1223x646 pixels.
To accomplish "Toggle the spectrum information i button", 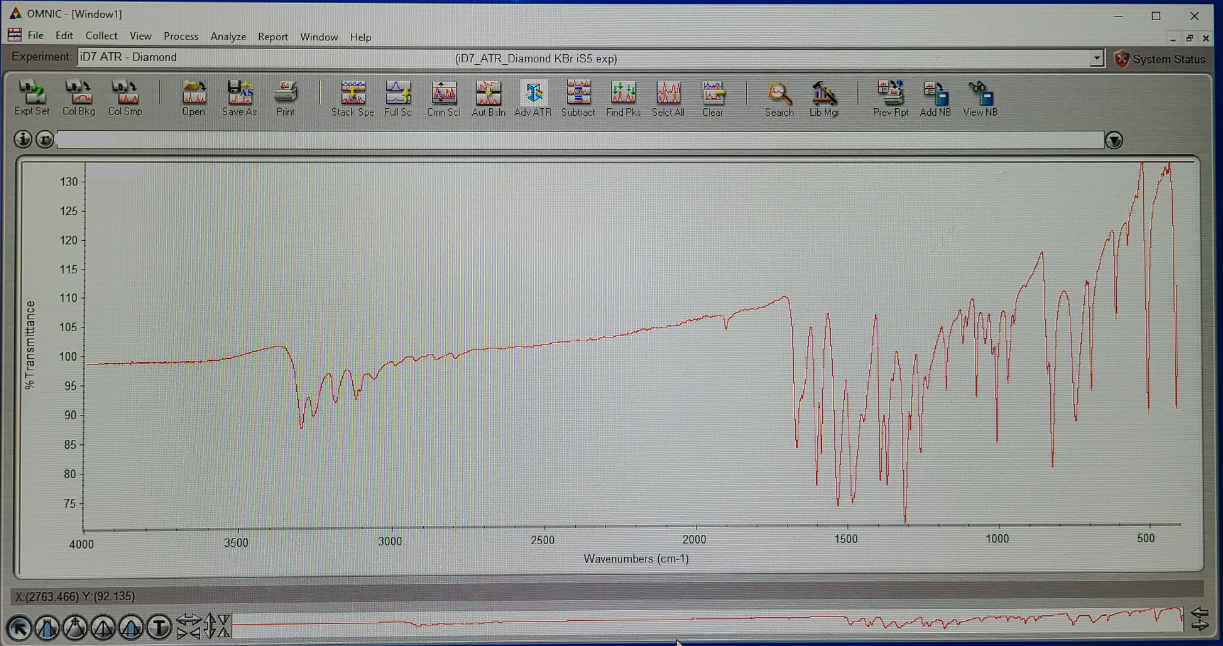I will click(23, 140).
